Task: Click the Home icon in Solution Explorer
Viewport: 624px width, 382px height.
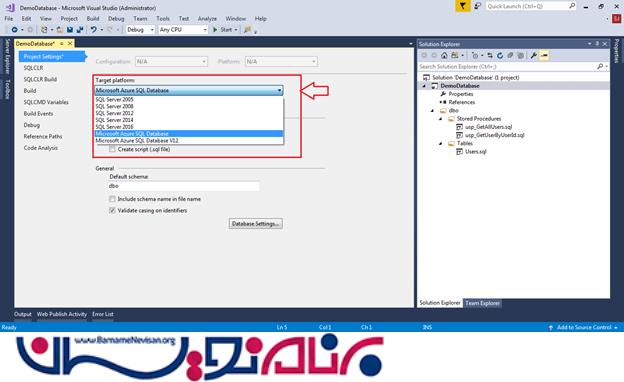Action: click(x=444, y=56)
